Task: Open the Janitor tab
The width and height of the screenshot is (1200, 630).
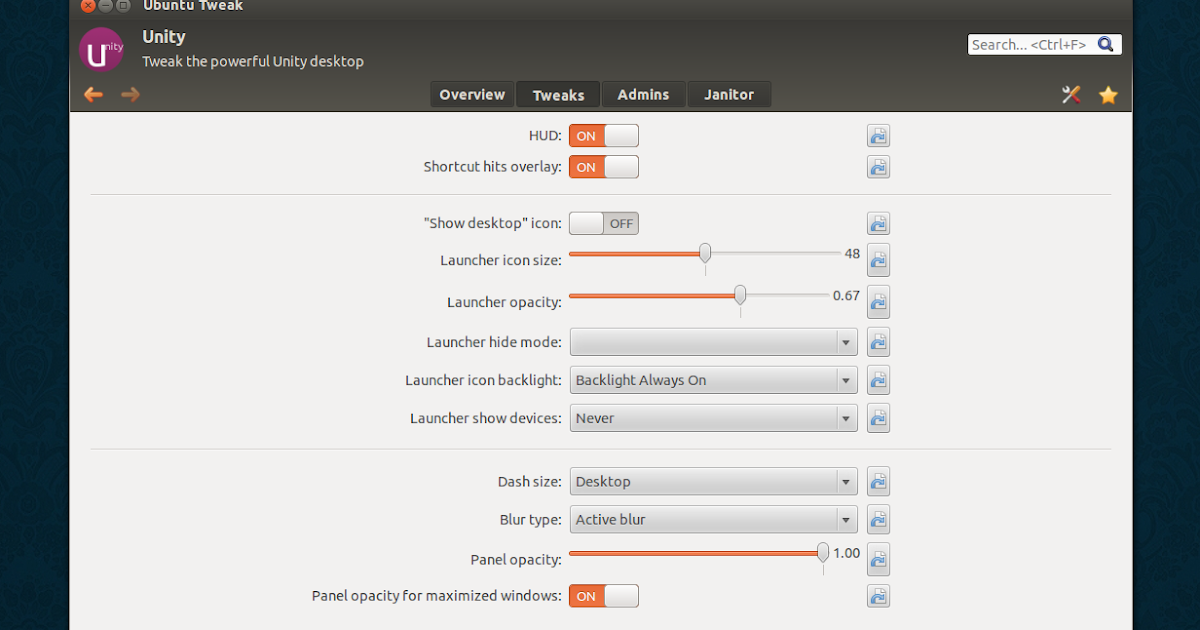Action: point(729,94)
